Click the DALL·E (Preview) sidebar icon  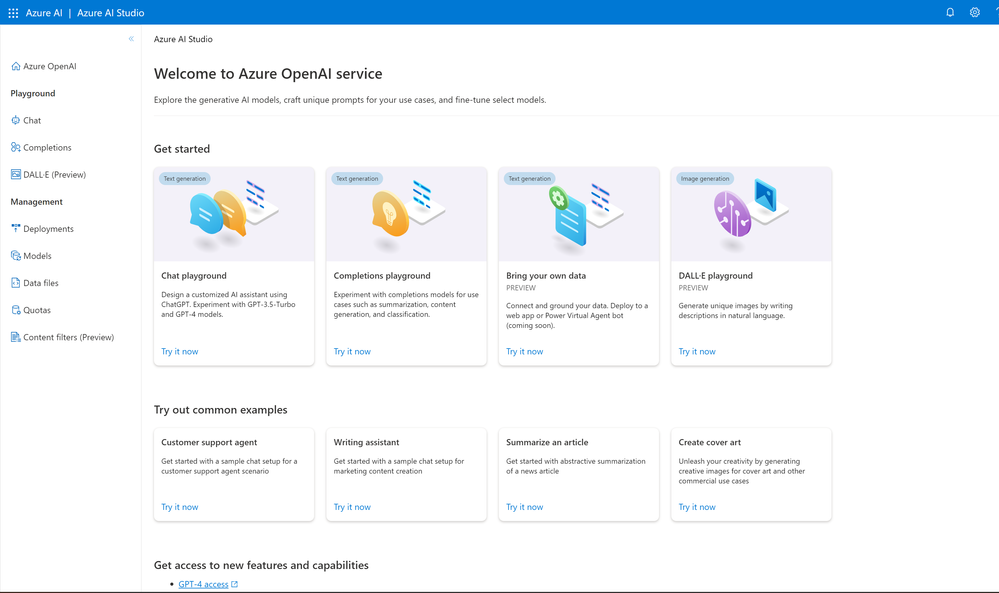(x=16, y=174)
